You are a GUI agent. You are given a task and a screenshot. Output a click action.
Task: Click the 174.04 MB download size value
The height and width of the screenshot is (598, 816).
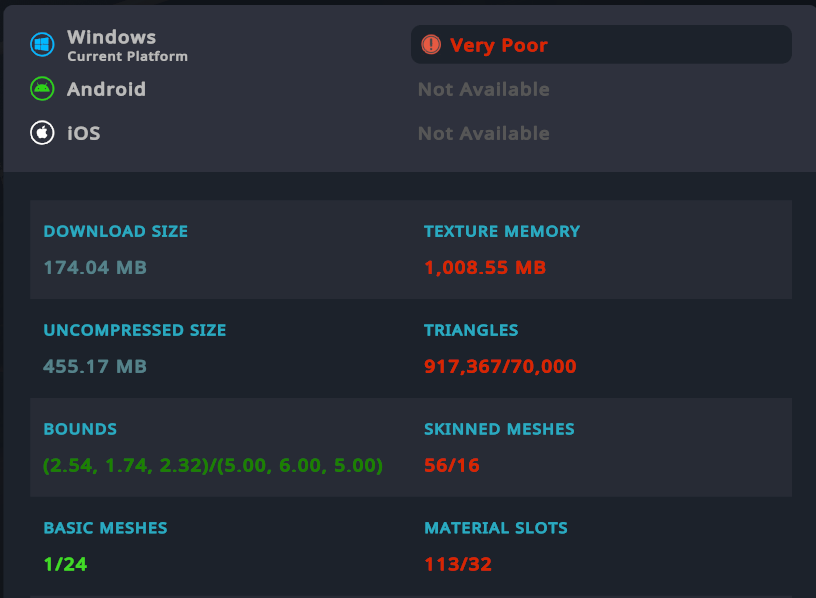(95, 268)
